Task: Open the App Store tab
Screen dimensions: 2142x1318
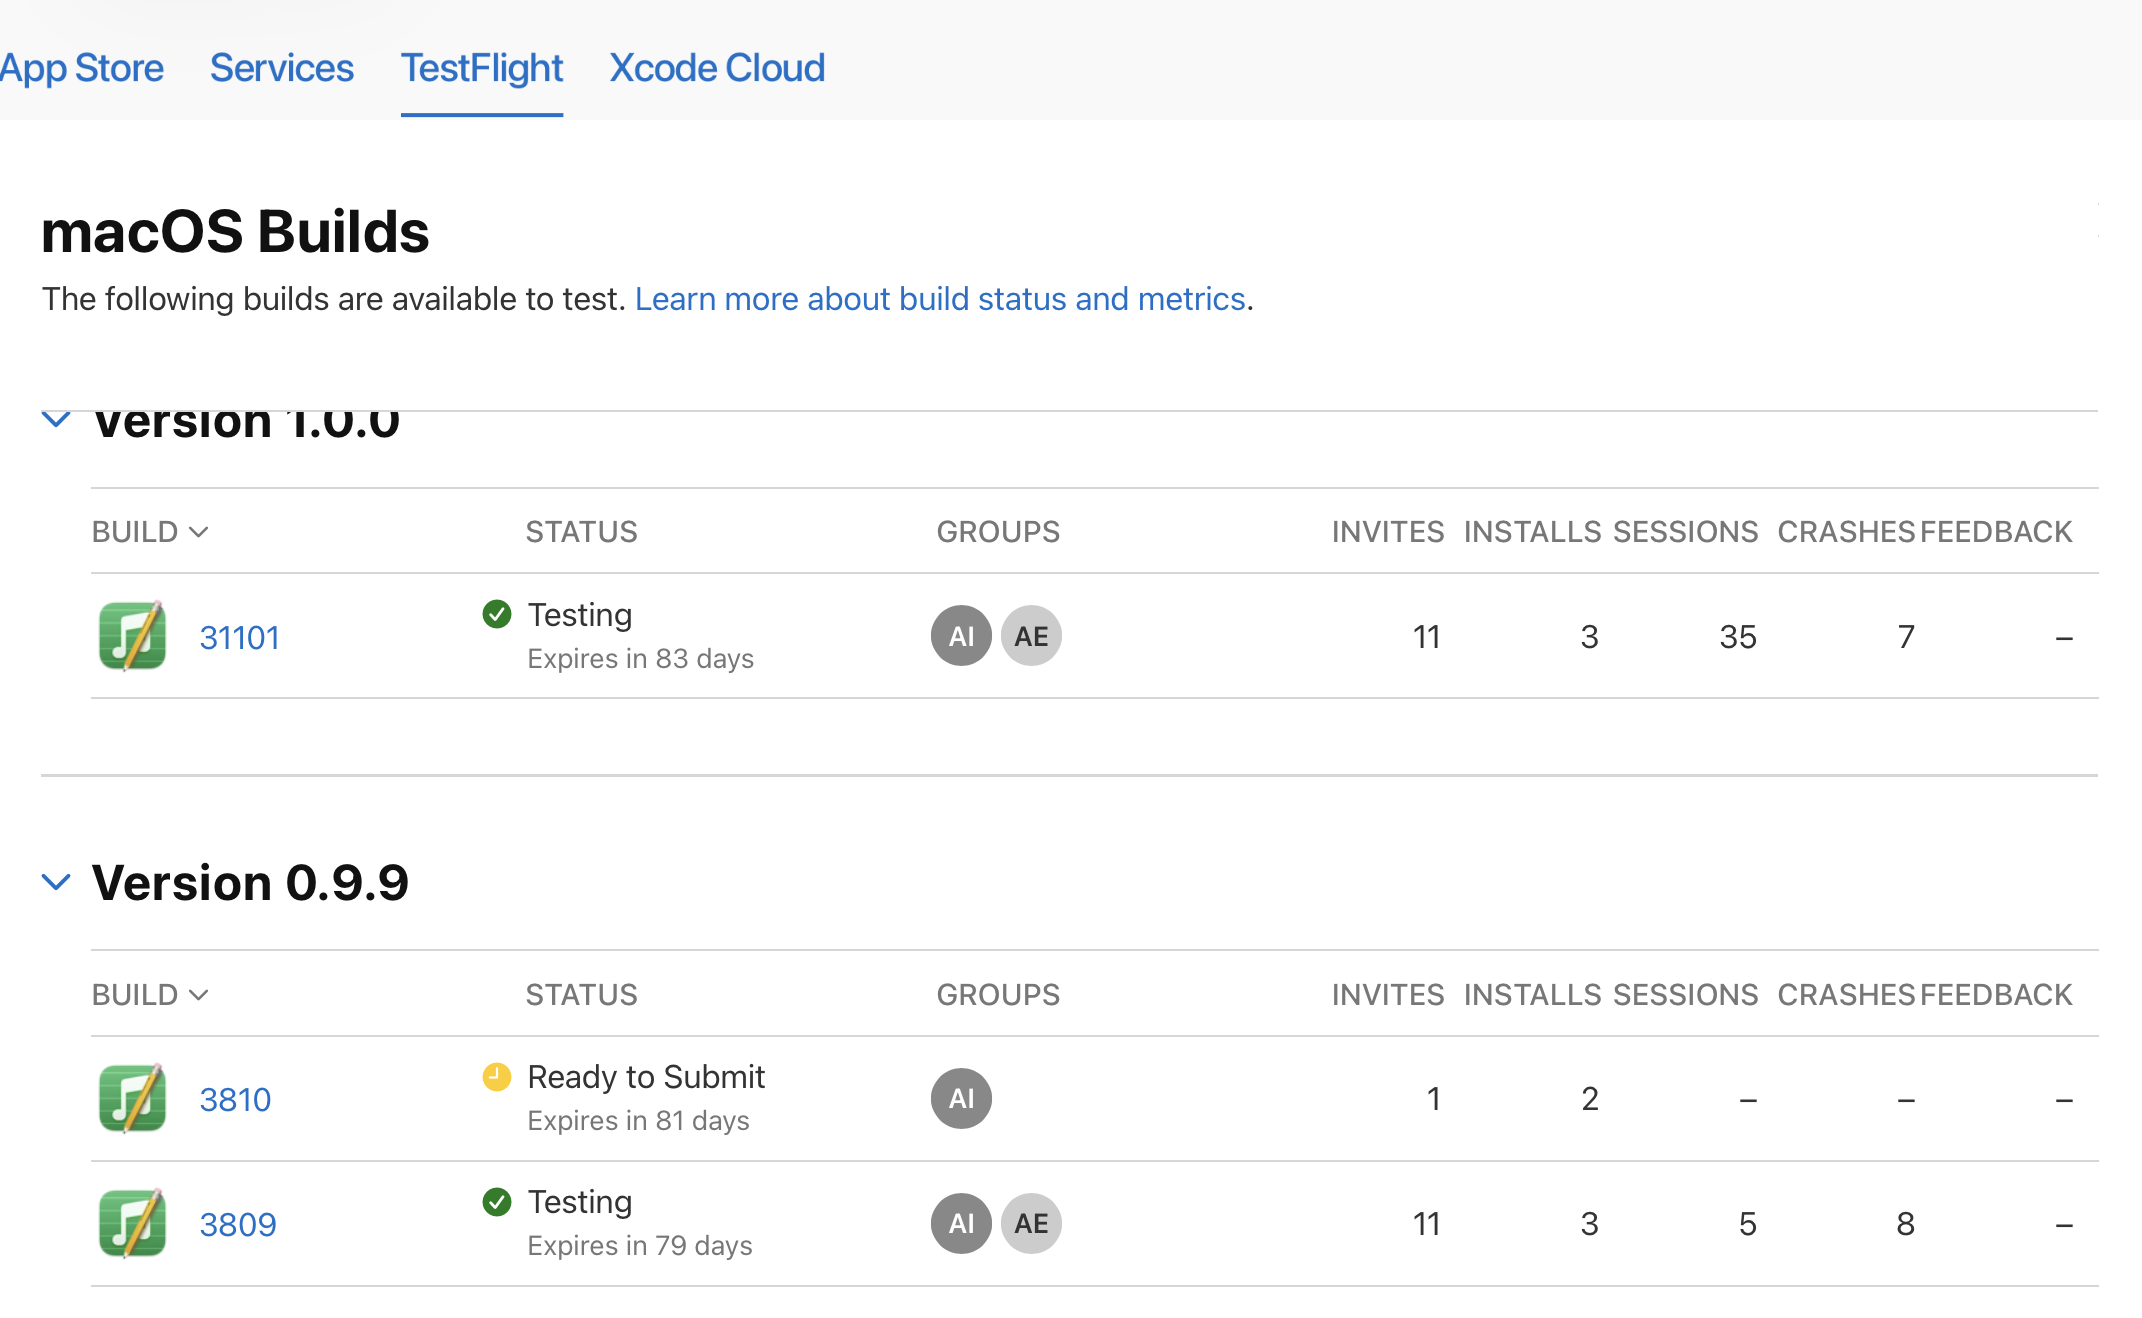Action: (82, 68)
